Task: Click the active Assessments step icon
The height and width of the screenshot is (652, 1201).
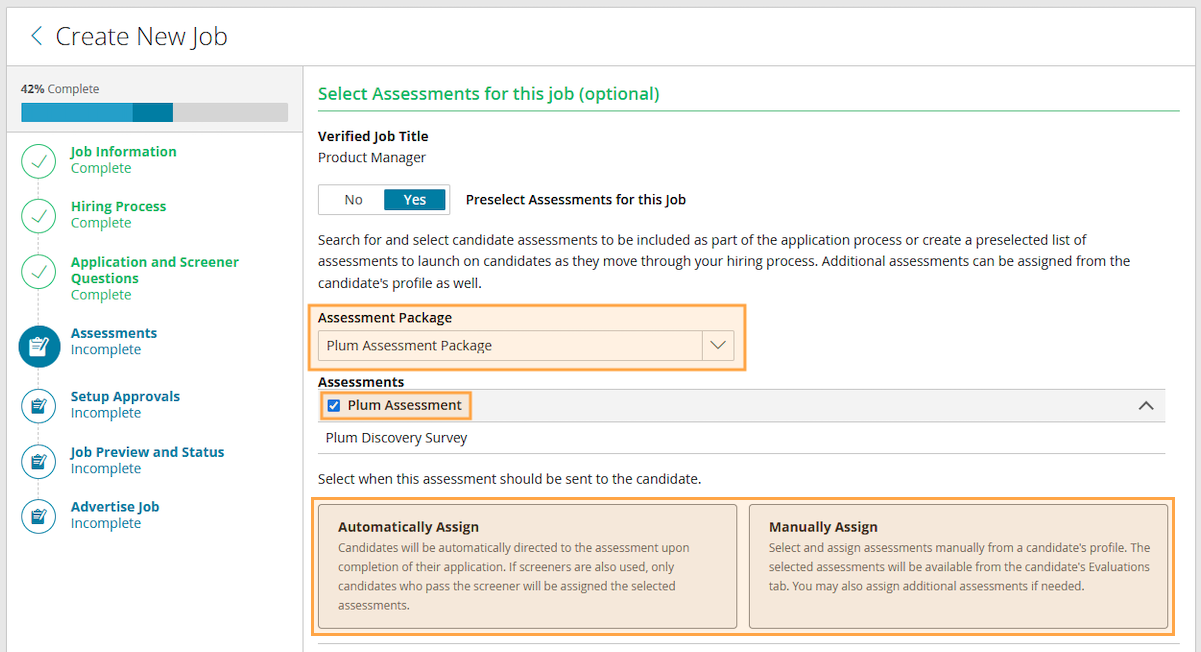Action: point(38,346)
